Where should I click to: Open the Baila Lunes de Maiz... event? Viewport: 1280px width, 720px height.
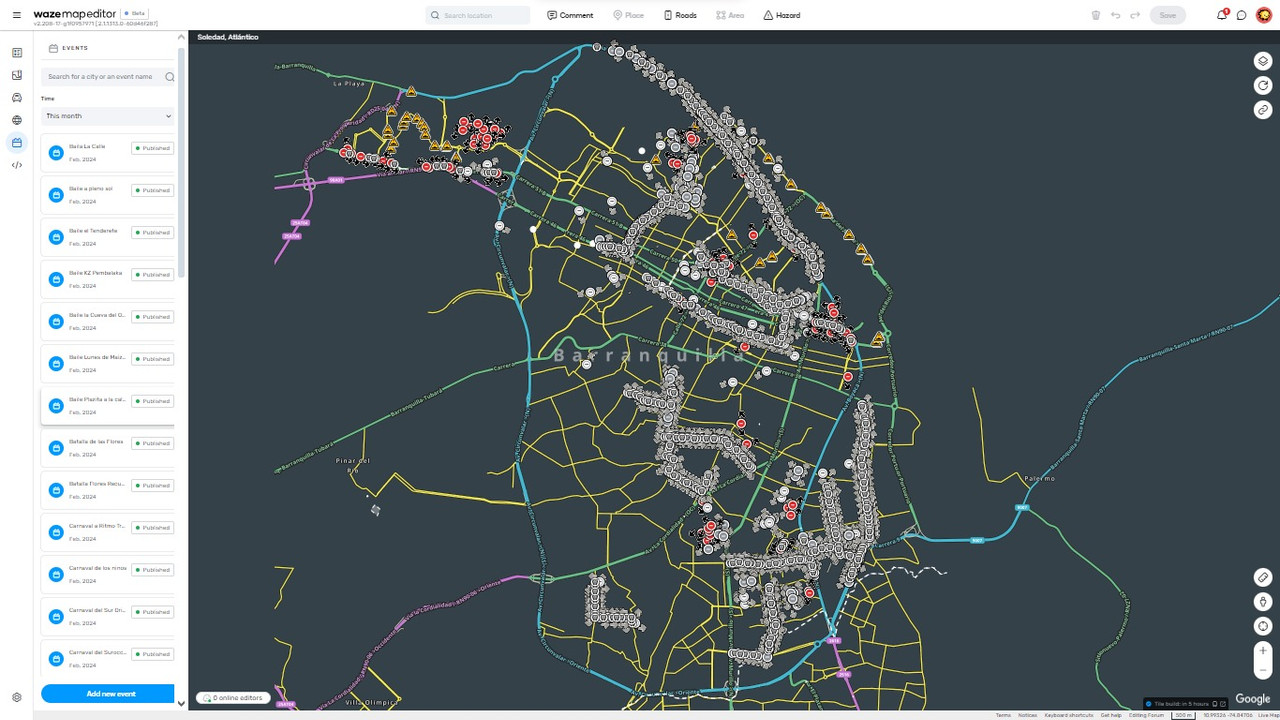pos(108,363)
